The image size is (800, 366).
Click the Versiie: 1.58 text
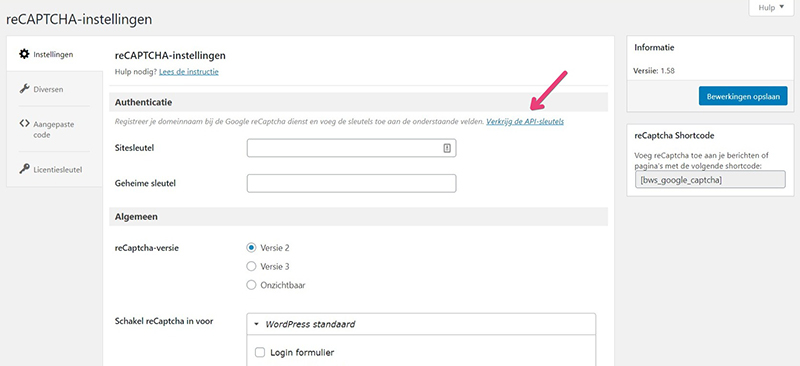655,71
